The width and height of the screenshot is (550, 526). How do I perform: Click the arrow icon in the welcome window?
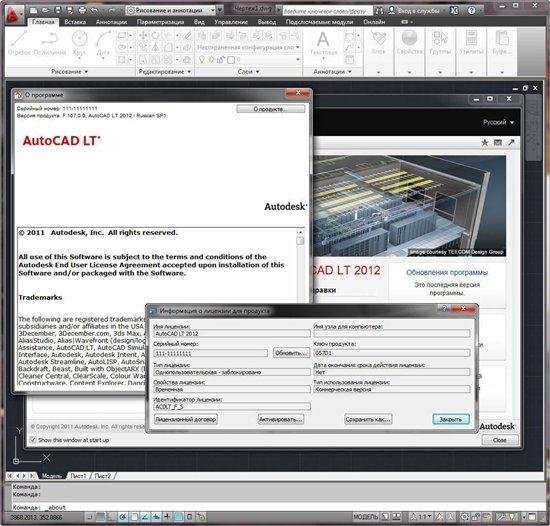[x=511, y=142]
